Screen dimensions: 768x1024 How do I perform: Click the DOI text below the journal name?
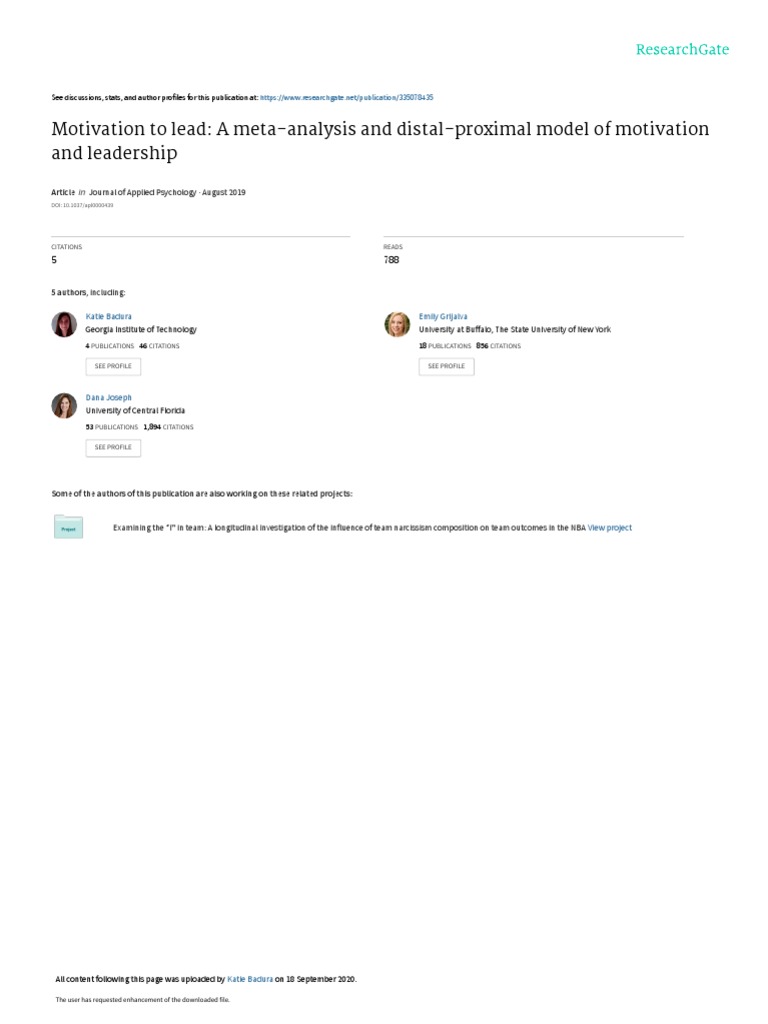[82, 205]
